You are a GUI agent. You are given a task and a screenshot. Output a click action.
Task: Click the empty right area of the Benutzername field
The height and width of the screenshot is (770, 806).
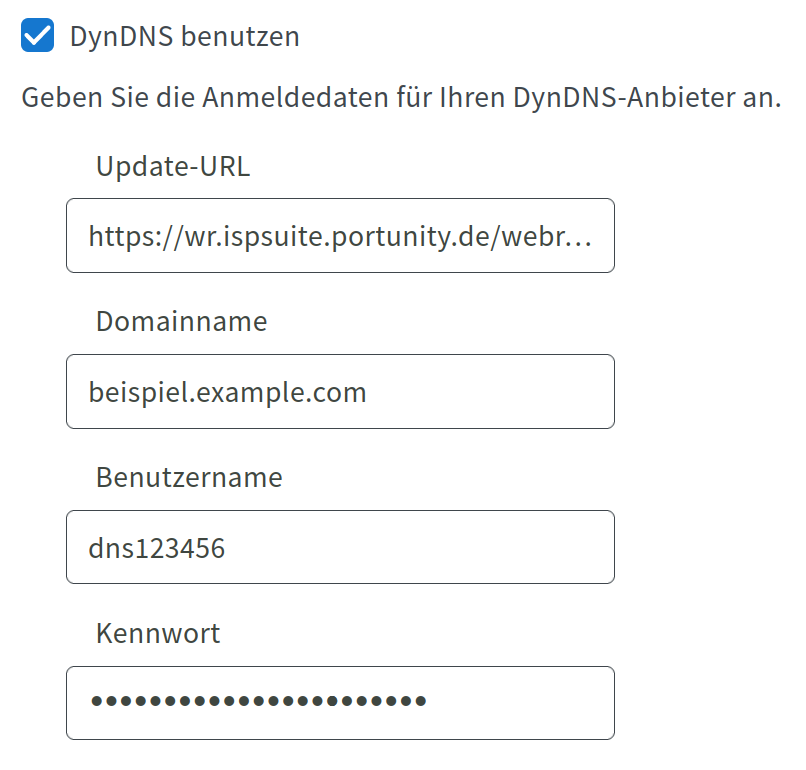pos(450,548)
